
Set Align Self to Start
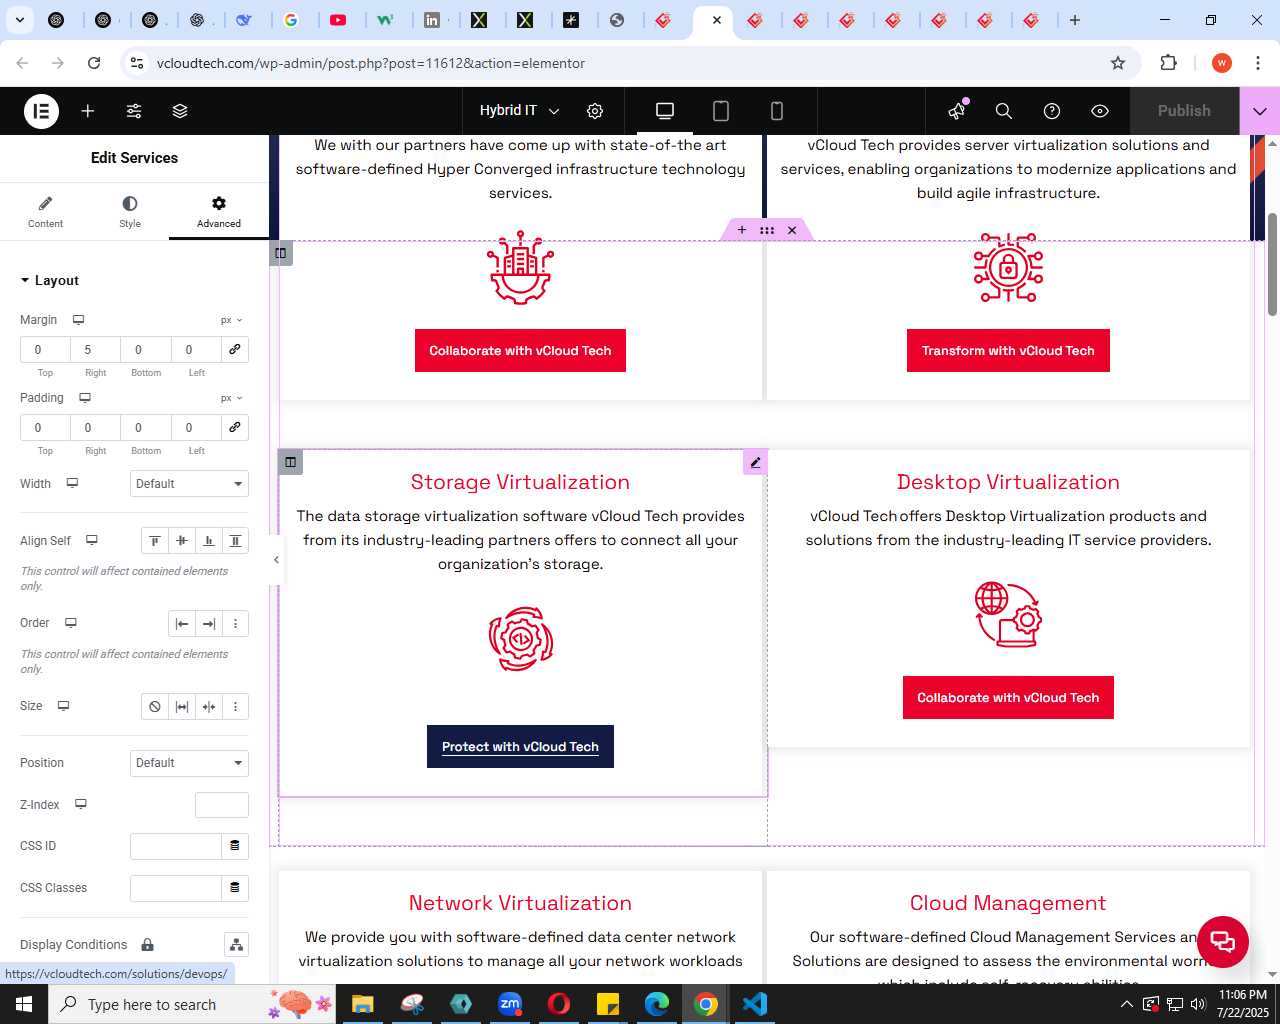(x=155, y=541)
